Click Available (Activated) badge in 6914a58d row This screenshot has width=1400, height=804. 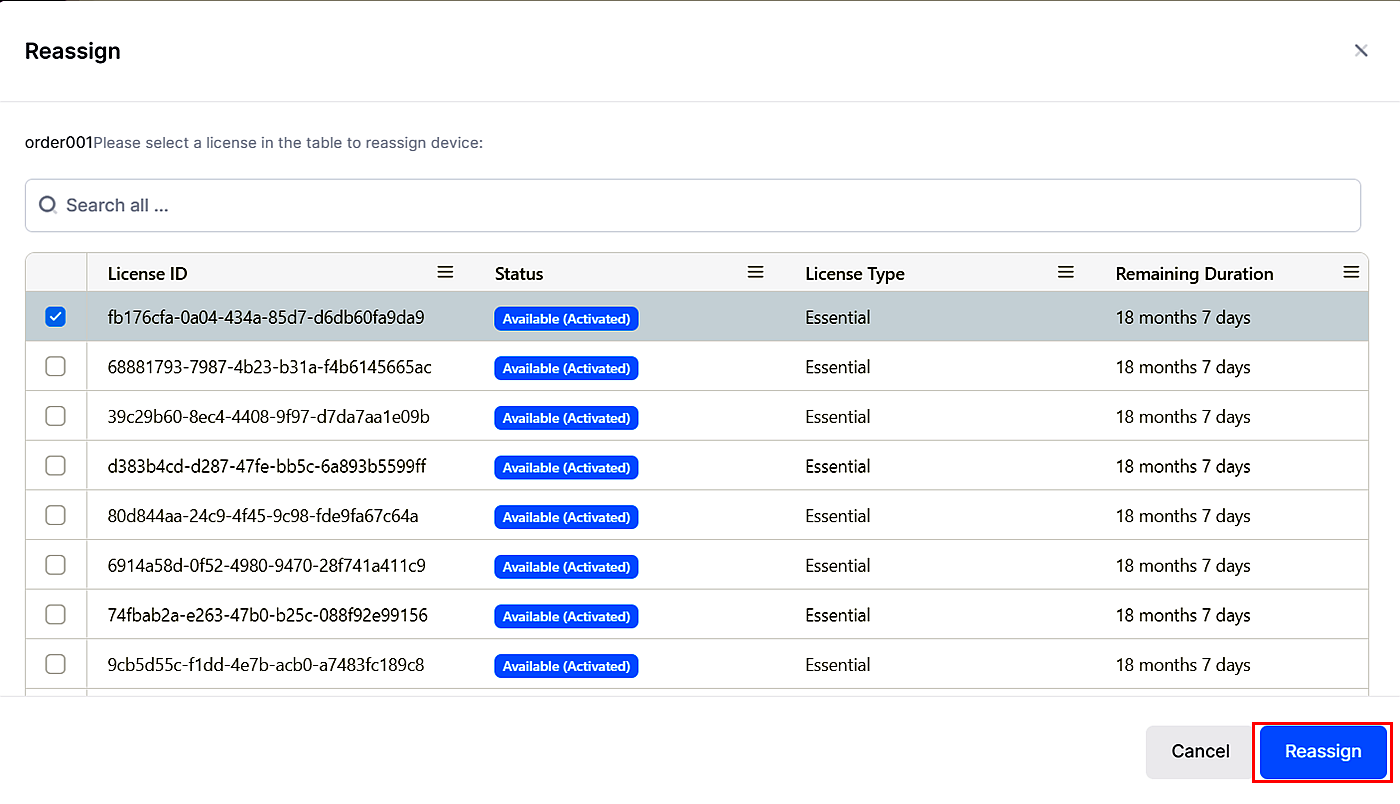point(566,567)
